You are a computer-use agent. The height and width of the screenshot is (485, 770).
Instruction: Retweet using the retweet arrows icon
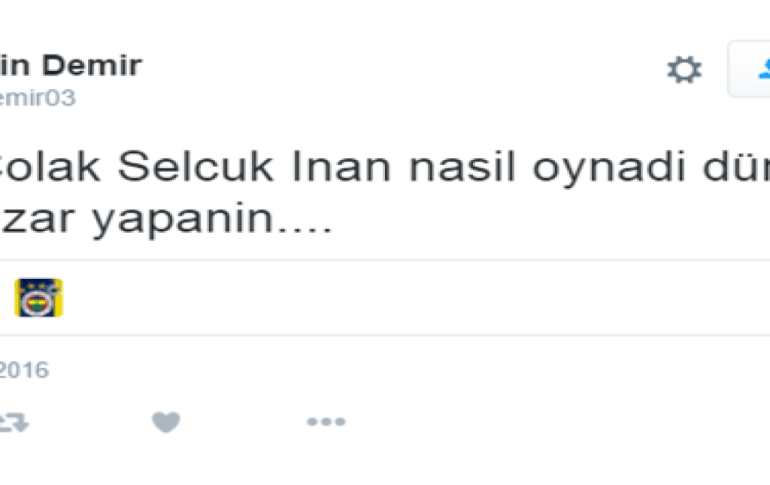(14, 422)
